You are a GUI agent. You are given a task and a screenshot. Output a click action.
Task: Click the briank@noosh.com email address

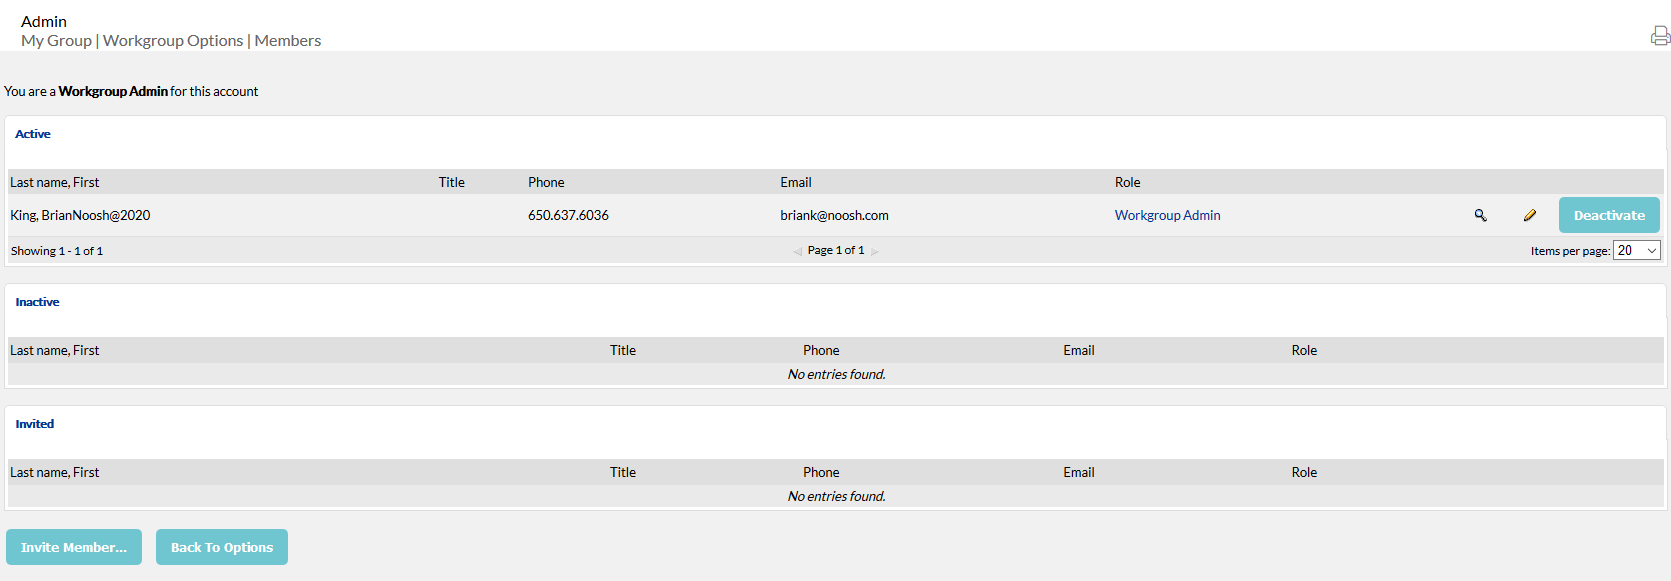click(834, 215)
